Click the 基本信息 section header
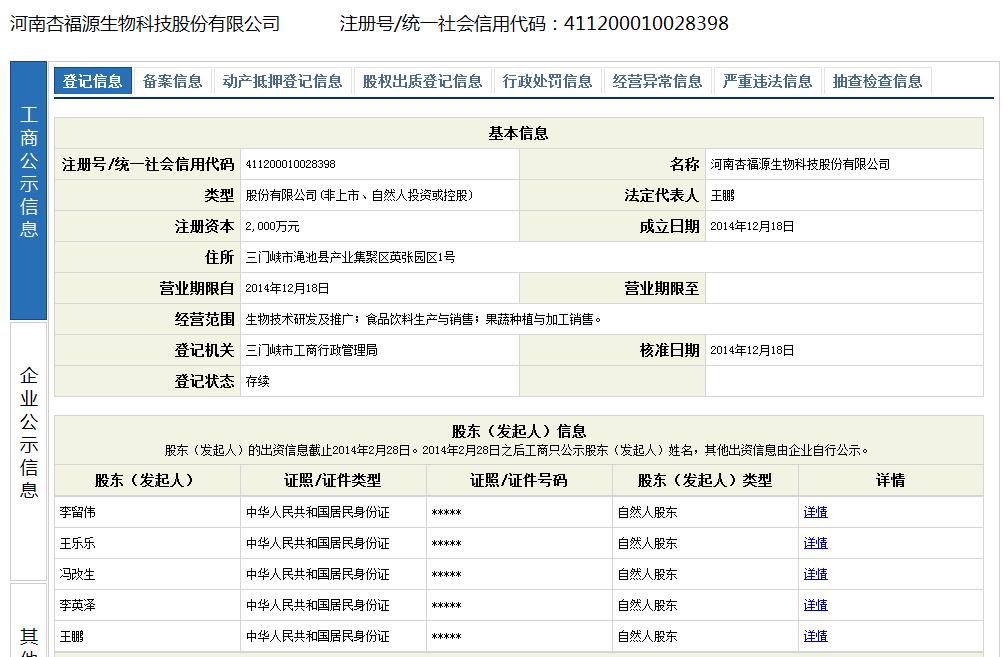This screenshot has width=1002, height=657. (518, 133)
